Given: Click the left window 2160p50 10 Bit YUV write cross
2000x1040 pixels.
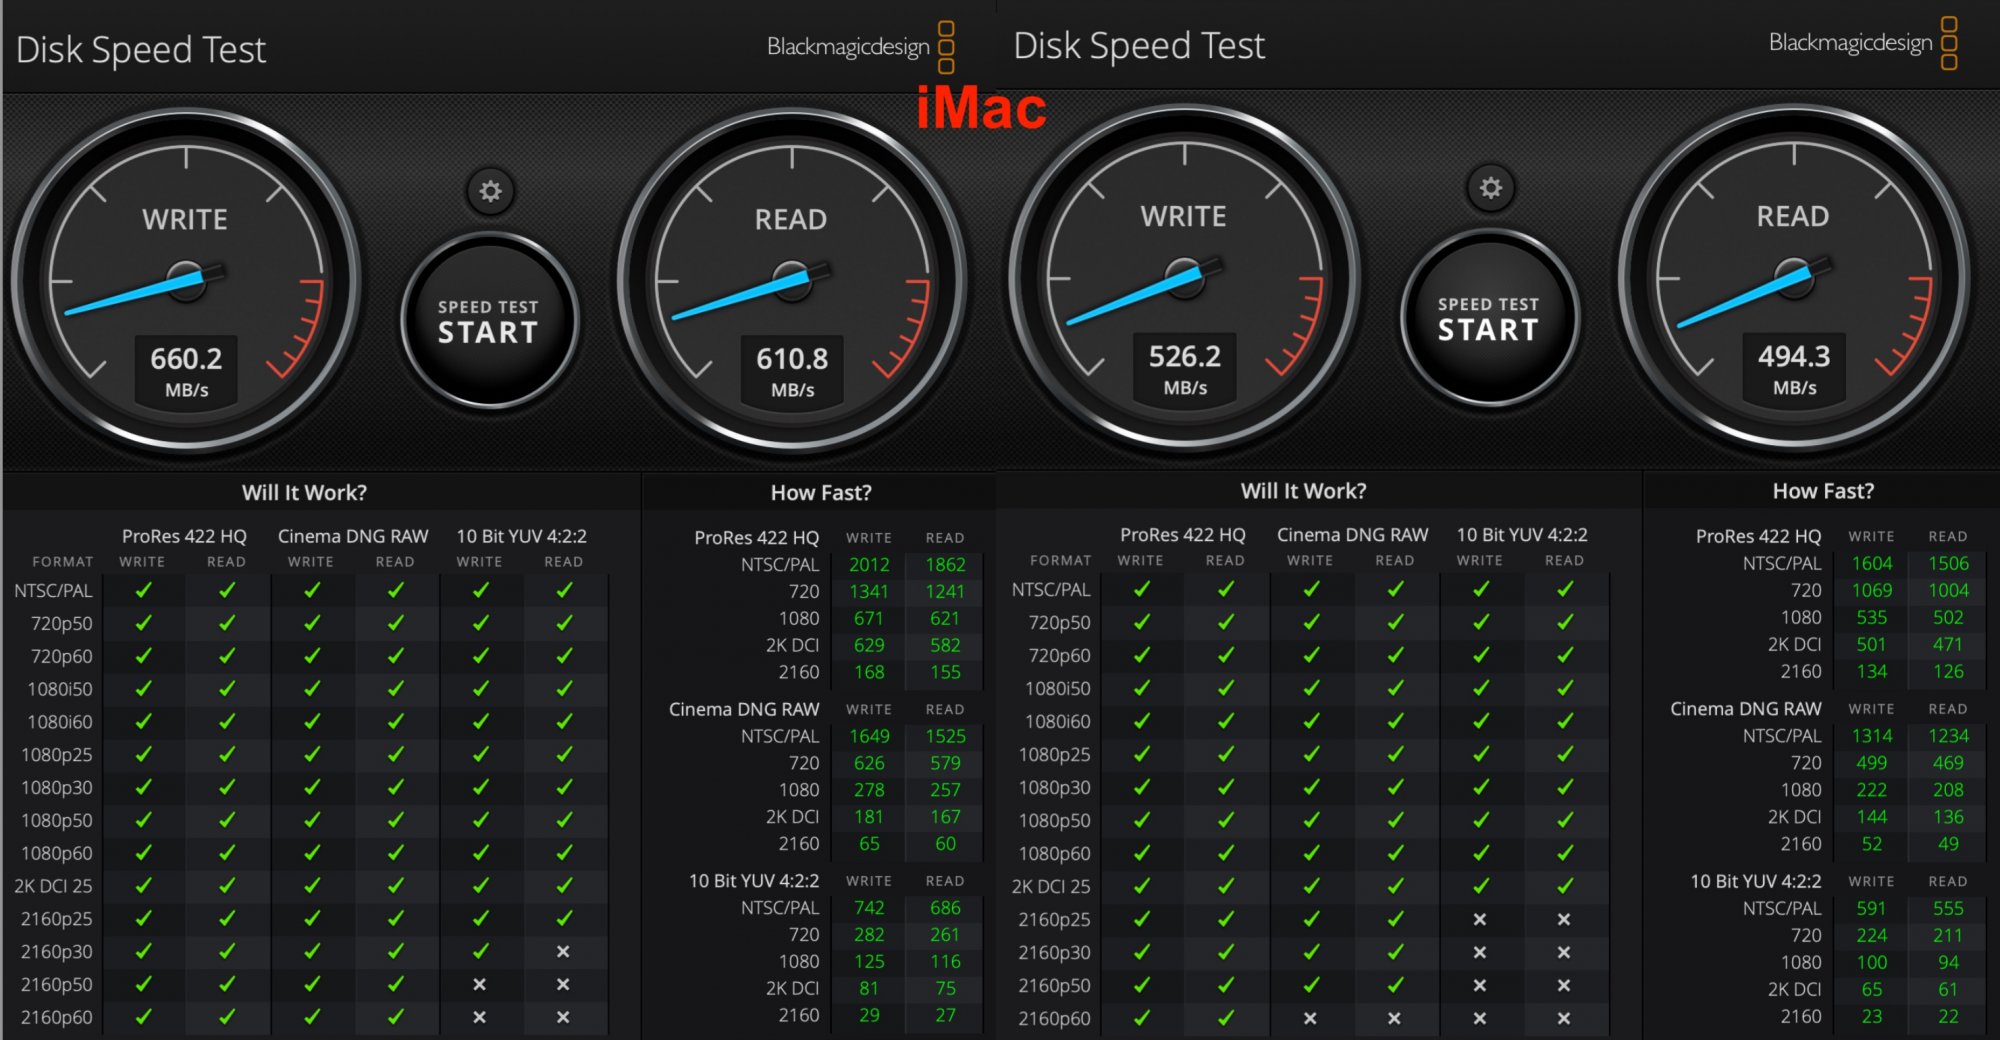Looking at the screenshot, I should [x=480, y=985].
